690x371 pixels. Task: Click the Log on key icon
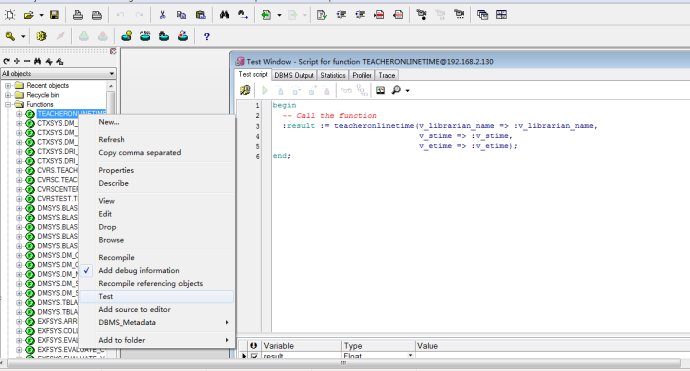(x=11, y=37)
